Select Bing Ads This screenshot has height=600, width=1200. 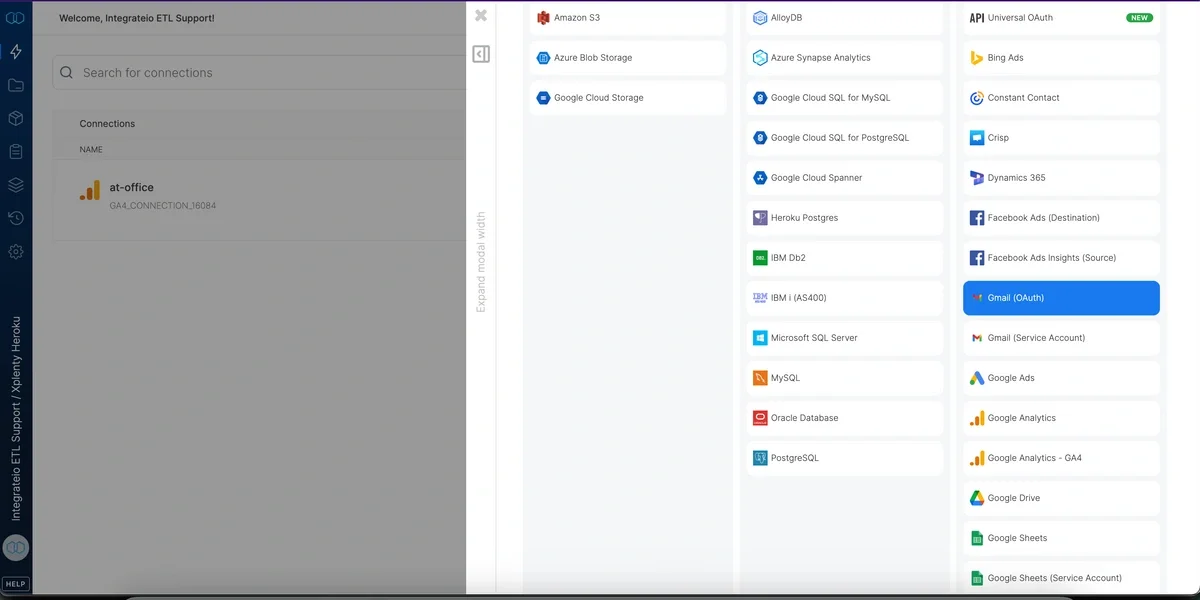pyautogui.click(x=1061, y=58)
